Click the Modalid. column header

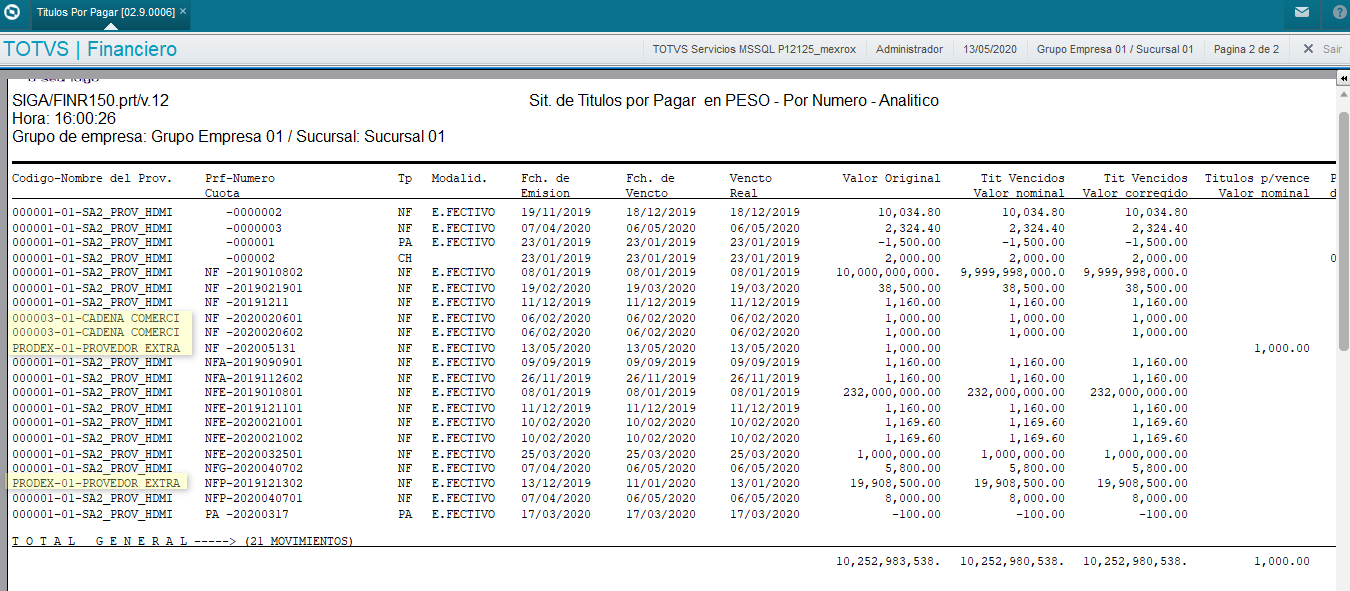[459, 178]
